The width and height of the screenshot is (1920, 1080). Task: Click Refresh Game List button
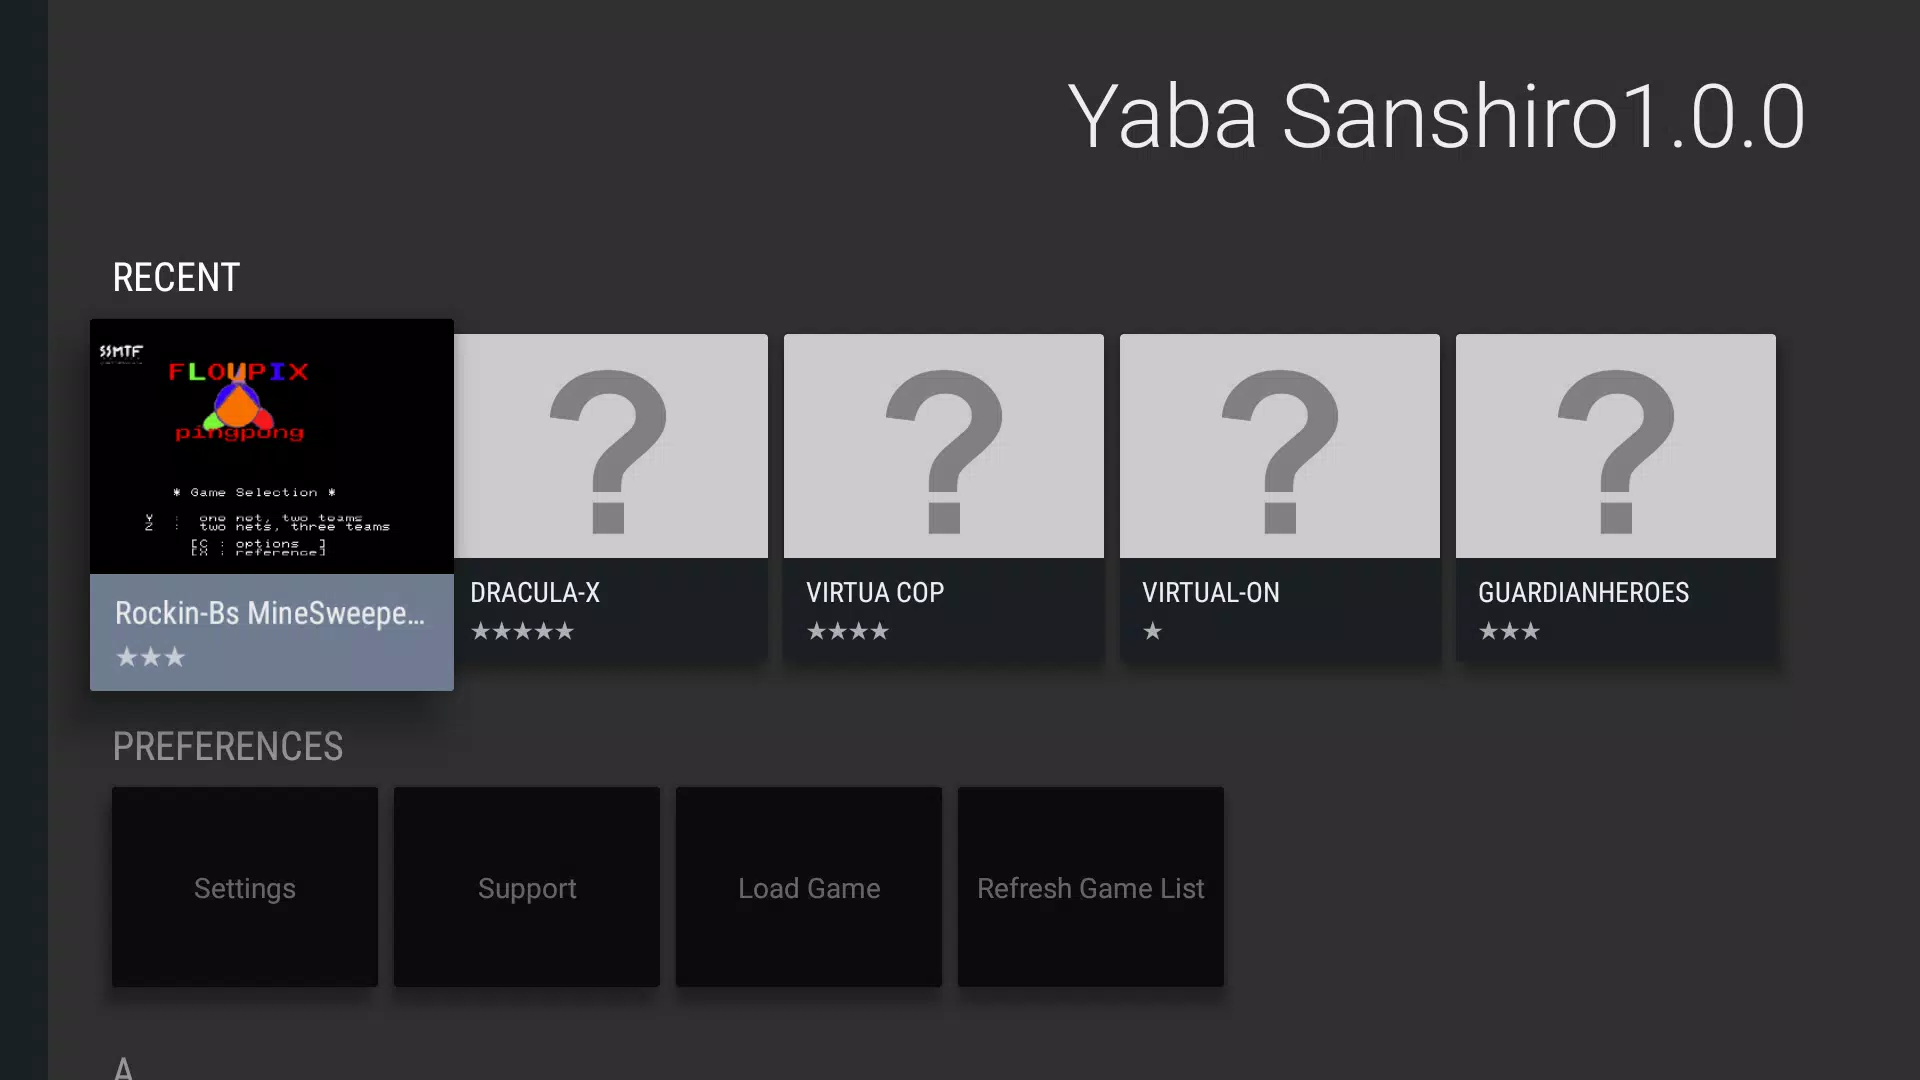[x=1091, y=887]
